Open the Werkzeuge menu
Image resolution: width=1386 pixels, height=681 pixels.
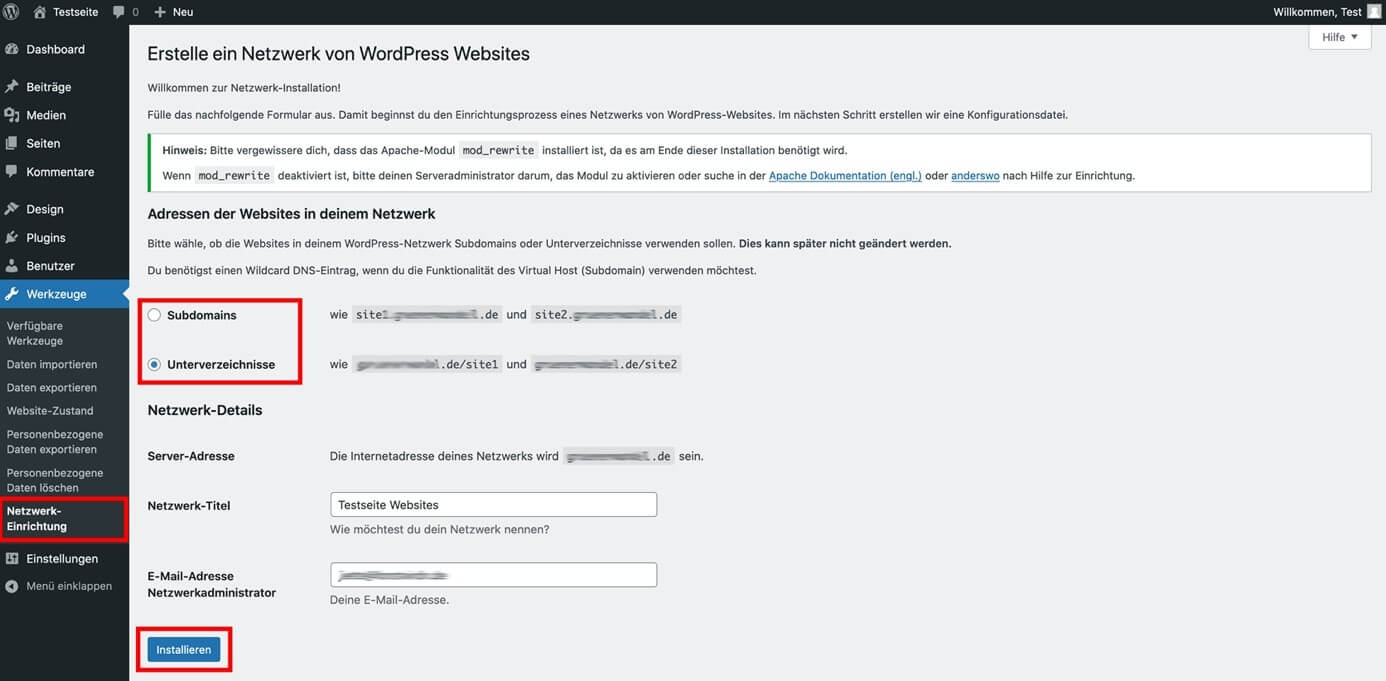click(64, 294)
